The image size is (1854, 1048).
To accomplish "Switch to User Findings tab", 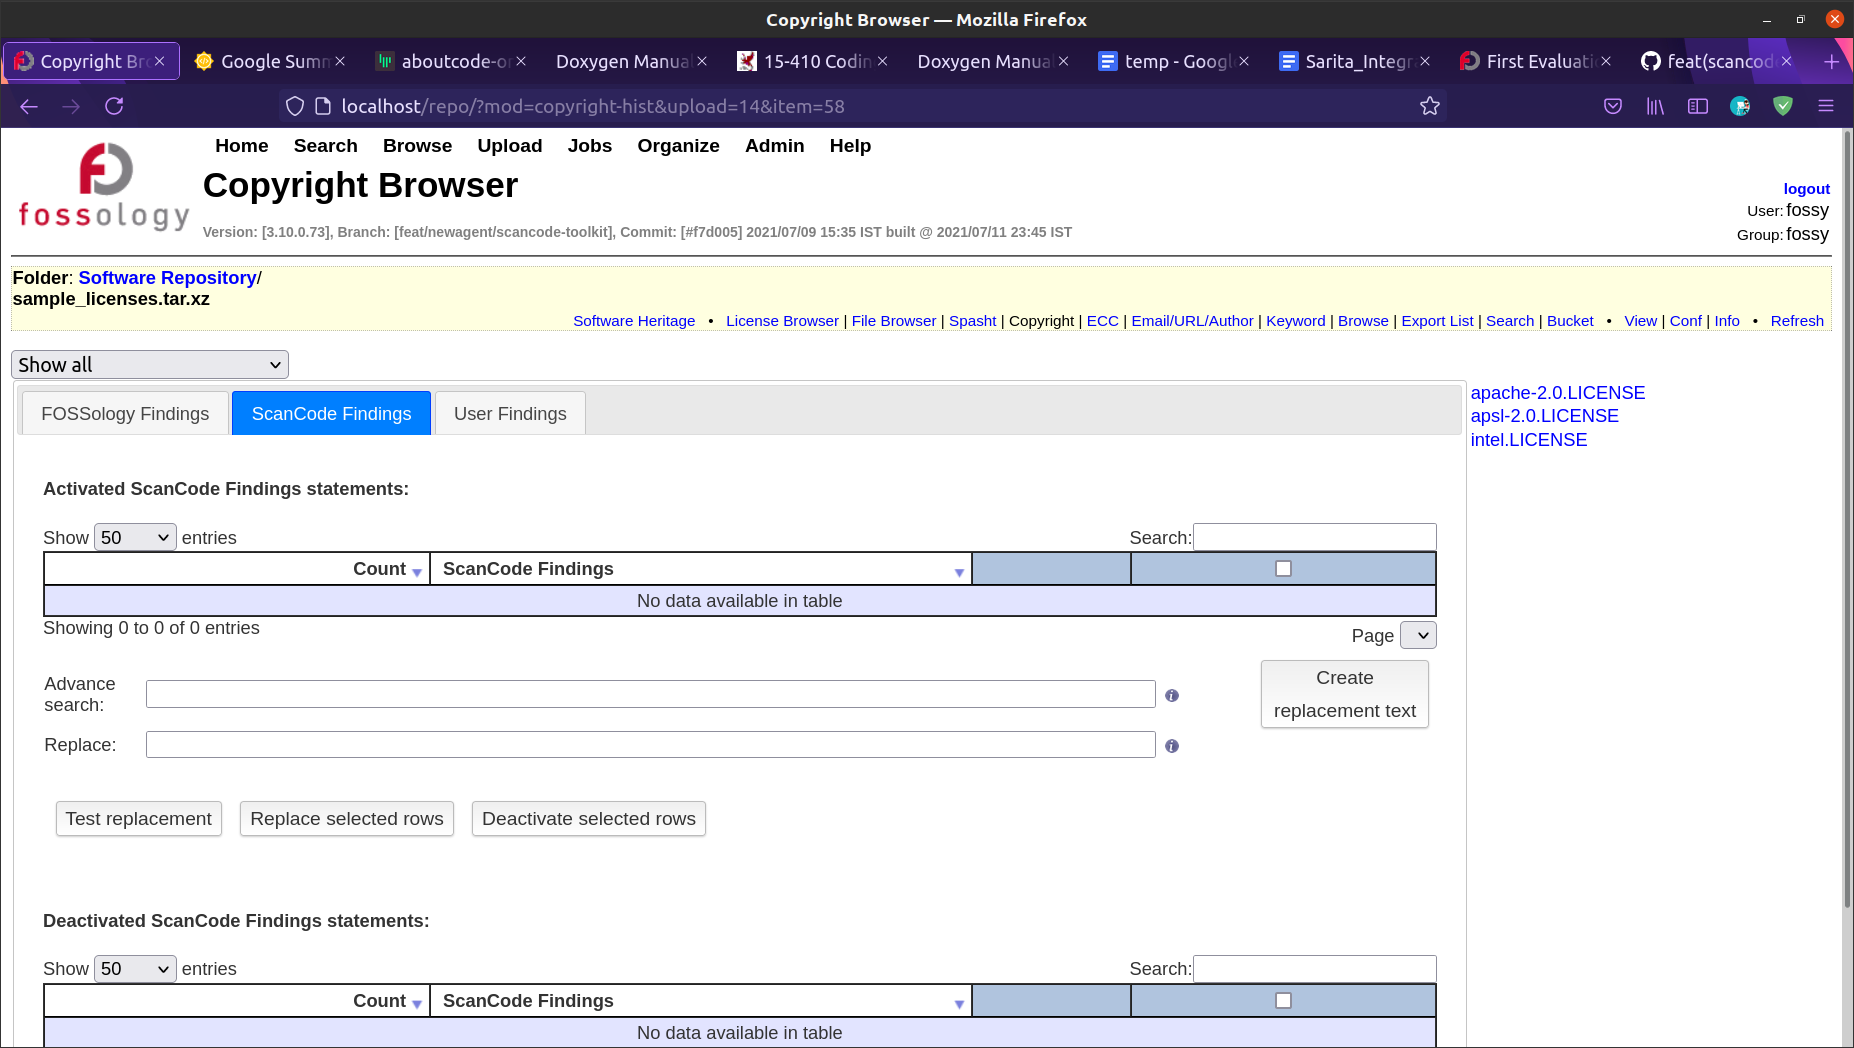I will coord(510,414).
